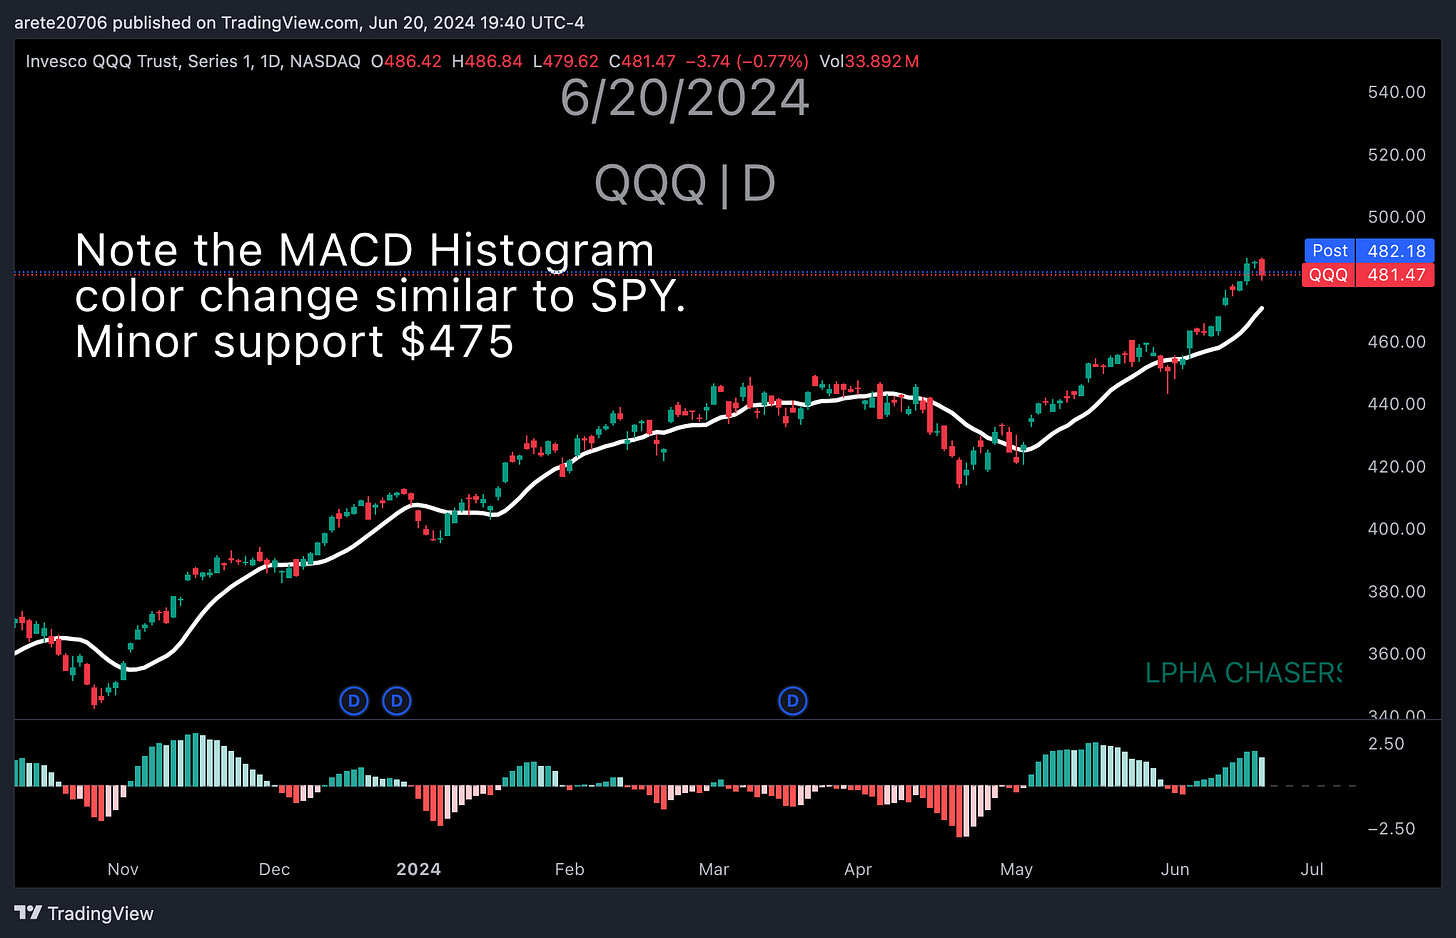Click the 400.00 price axis label
The width and height of the screenshot is (1456, 938).
tap(1397, 529)
